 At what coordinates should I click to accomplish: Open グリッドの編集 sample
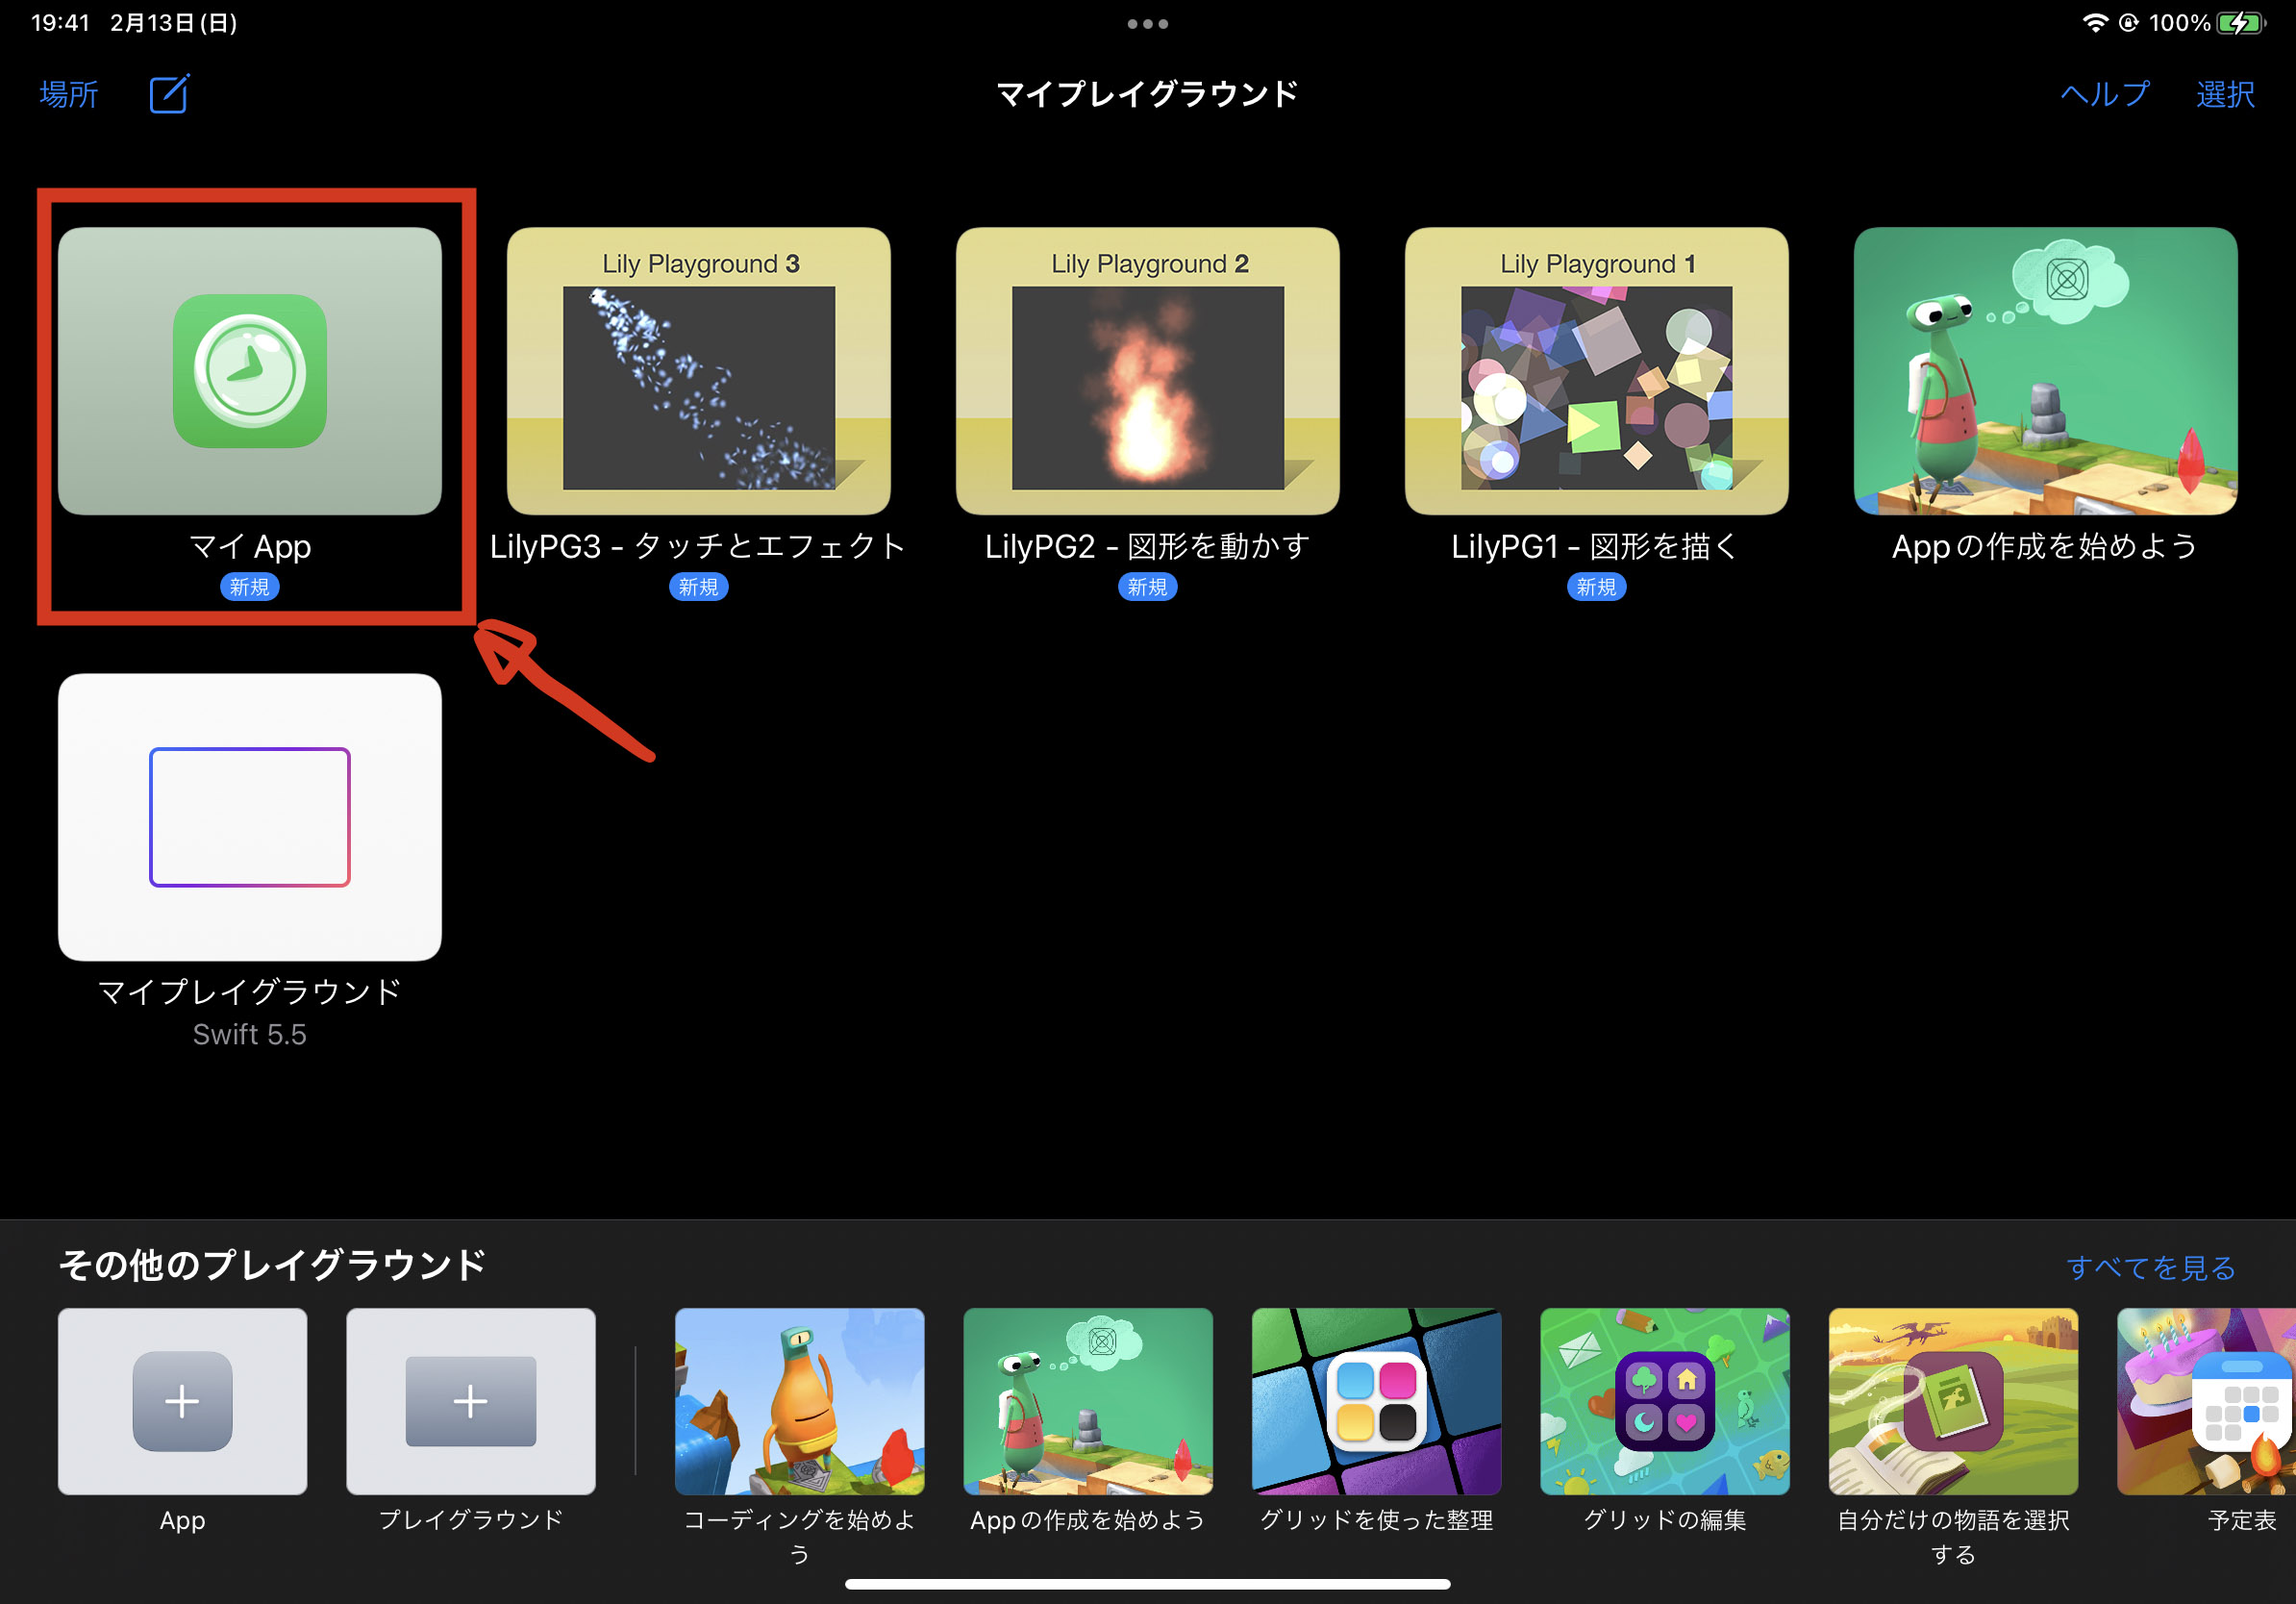click(x=1665, y=1401)
